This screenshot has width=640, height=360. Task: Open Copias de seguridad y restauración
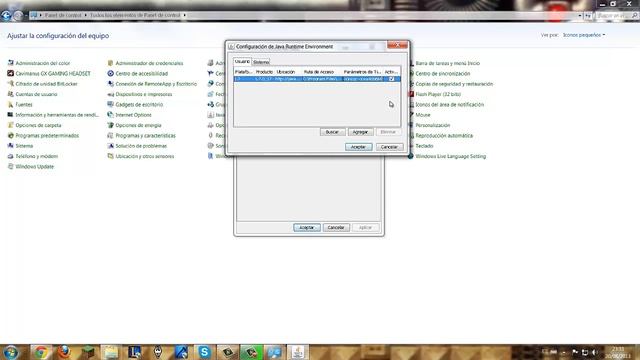point(454,84)
